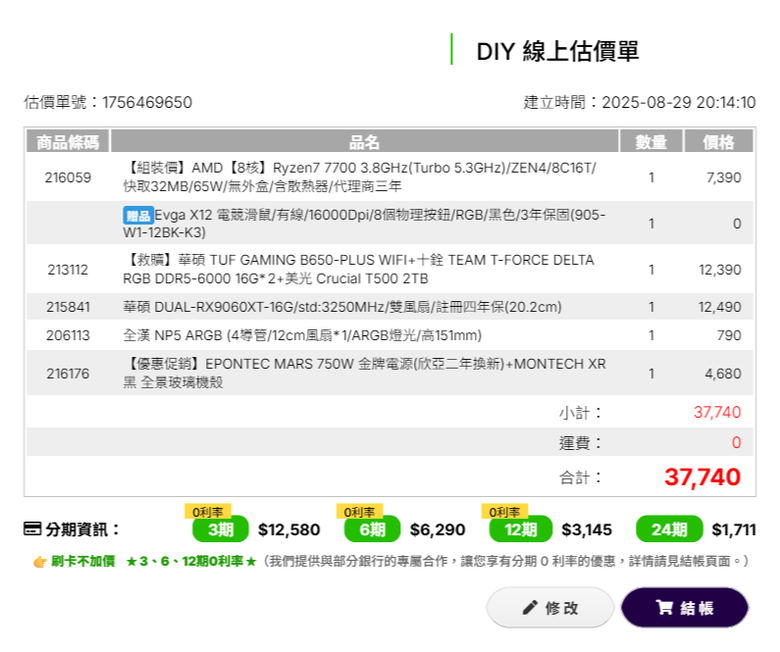The image size is (780, 652).
Task: Click the pencil icon in 修改
Action: coord(530,607)
